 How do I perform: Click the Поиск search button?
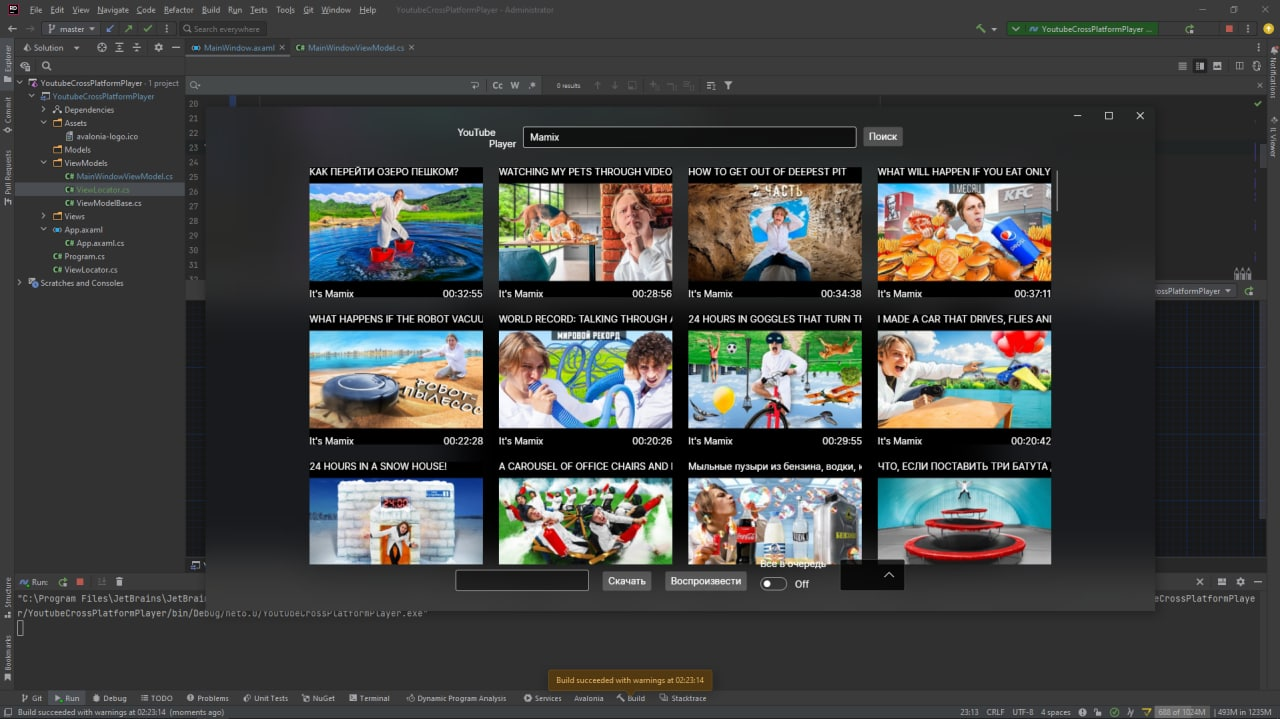883,137
